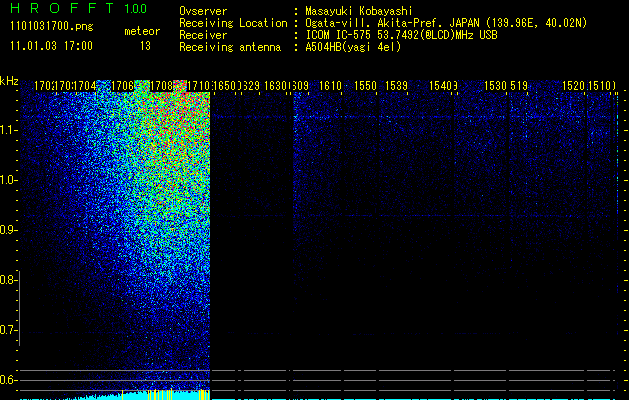Click the 1530 time marker

tap(495, 86)
